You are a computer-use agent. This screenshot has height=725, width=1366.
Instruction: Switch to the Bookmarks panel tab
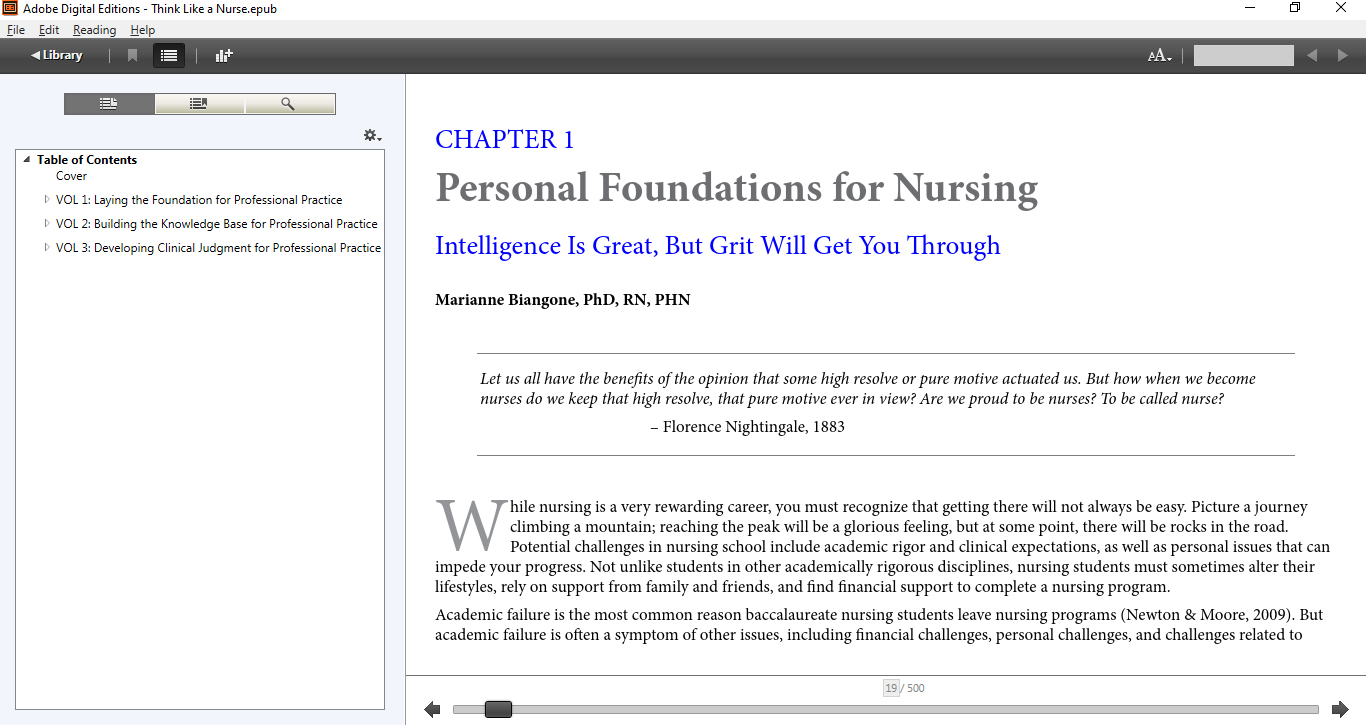pos(199,104)
